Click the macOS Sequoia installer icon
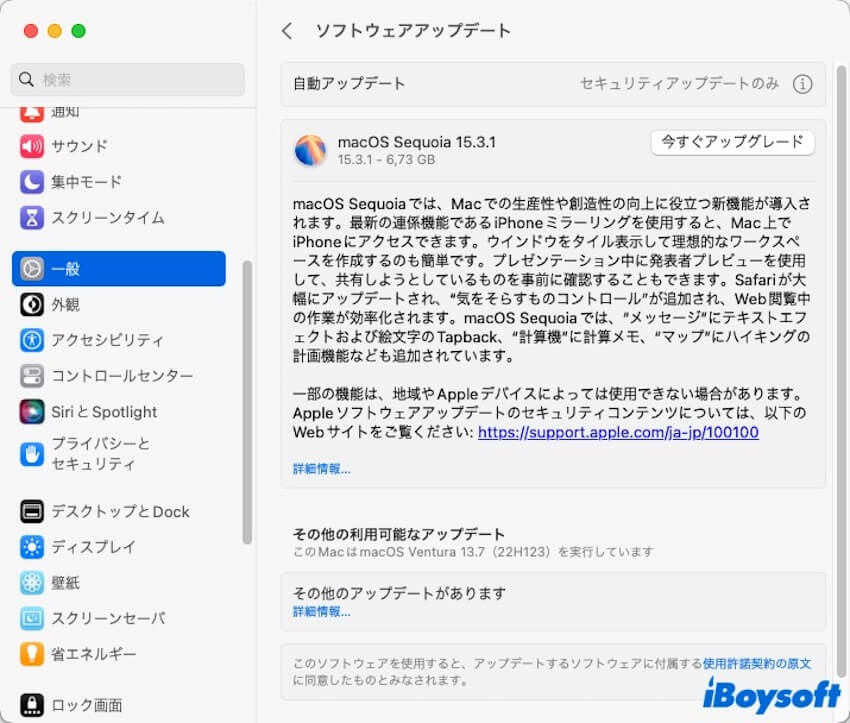The height and width of the screenshot is (723, 850). coord(310,150)
